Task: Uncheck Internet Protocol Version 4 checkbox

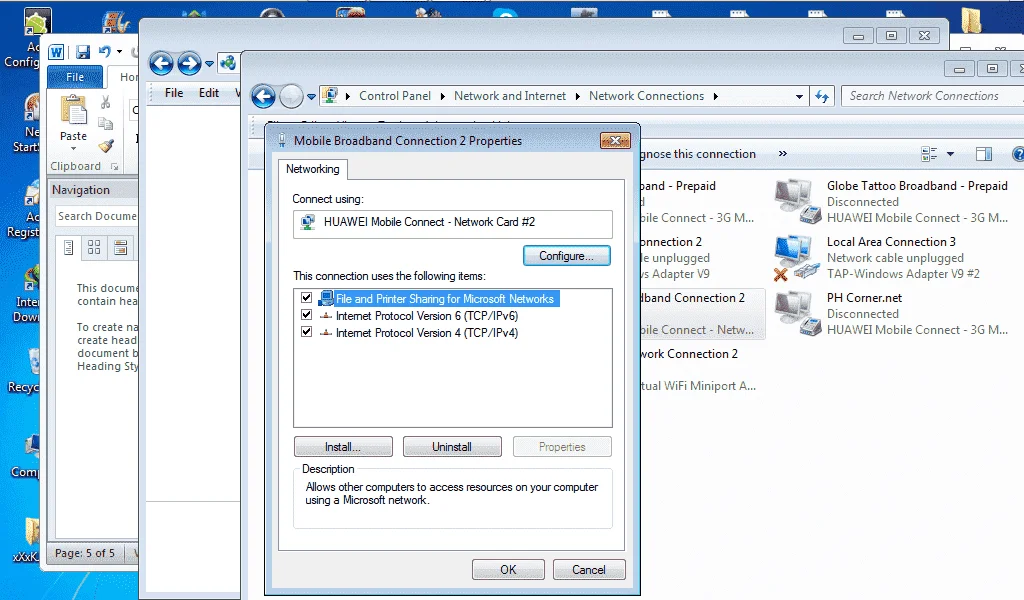Action: pos(306,332)
